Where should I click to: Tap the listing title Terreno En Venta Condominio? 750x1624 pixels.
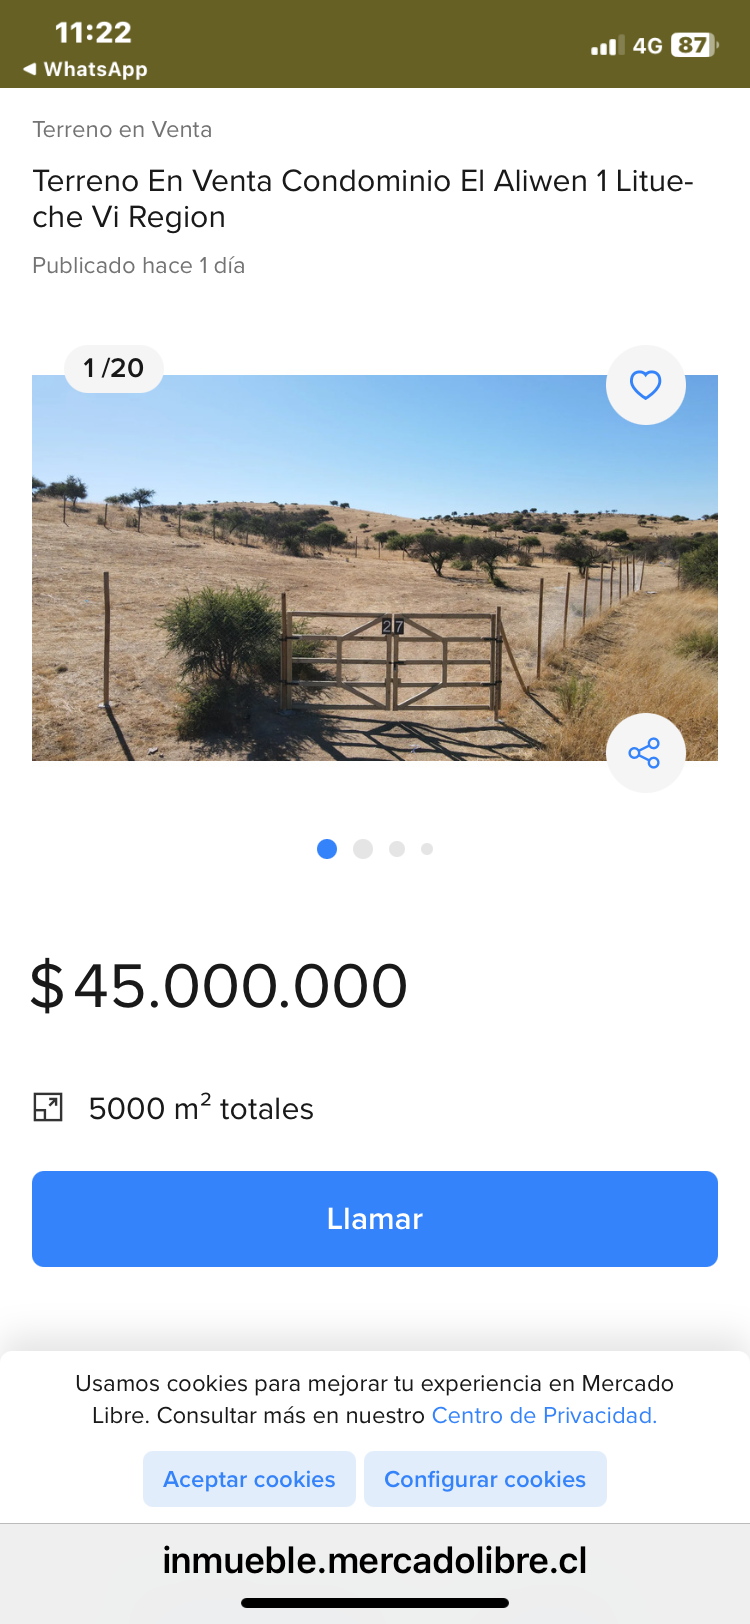click(362, 198)
